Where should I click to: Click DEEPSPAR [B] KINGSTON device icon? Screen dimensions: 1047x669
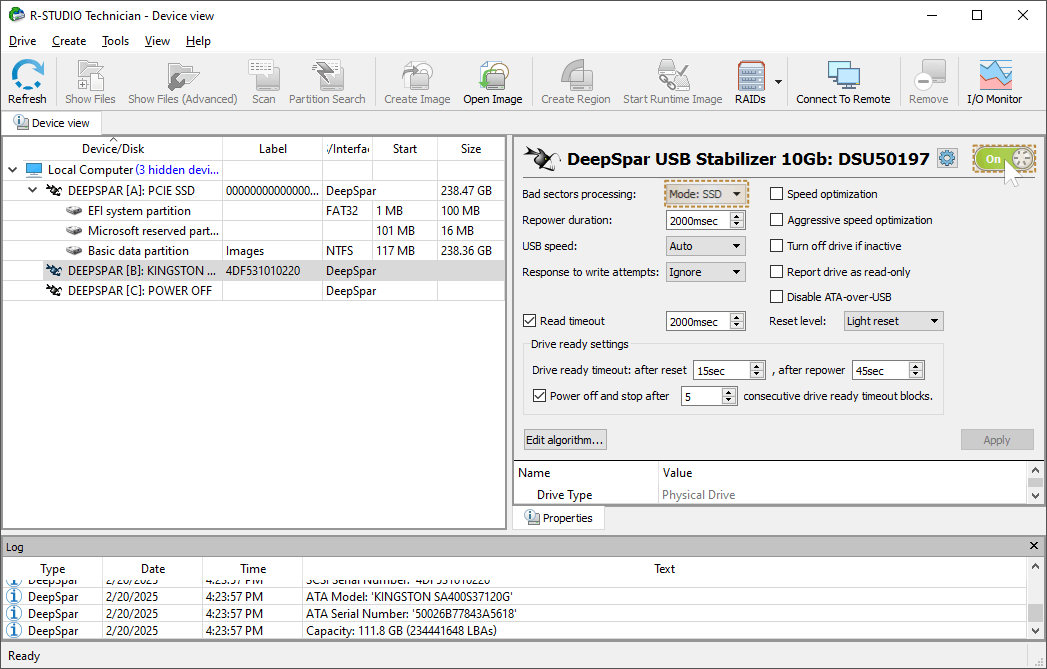tap(54, 270)
